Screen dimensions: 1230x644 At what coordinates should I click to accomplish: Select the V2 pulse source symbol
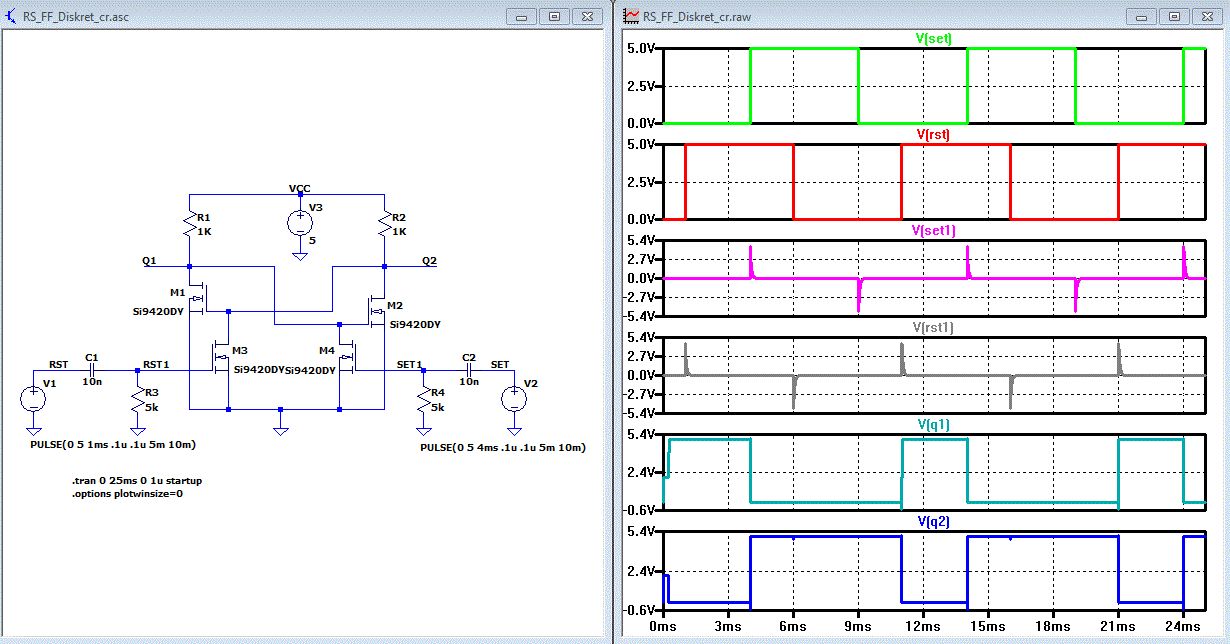click(514, 398)
